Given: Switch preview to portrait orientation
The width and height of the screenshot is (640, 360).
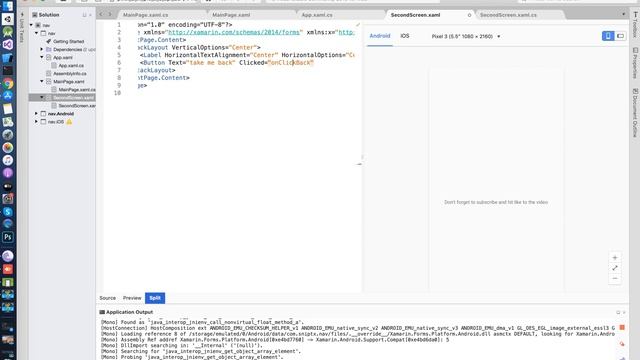Looking at the screenshot, I should pyautogui.click(x=608, y=36).
